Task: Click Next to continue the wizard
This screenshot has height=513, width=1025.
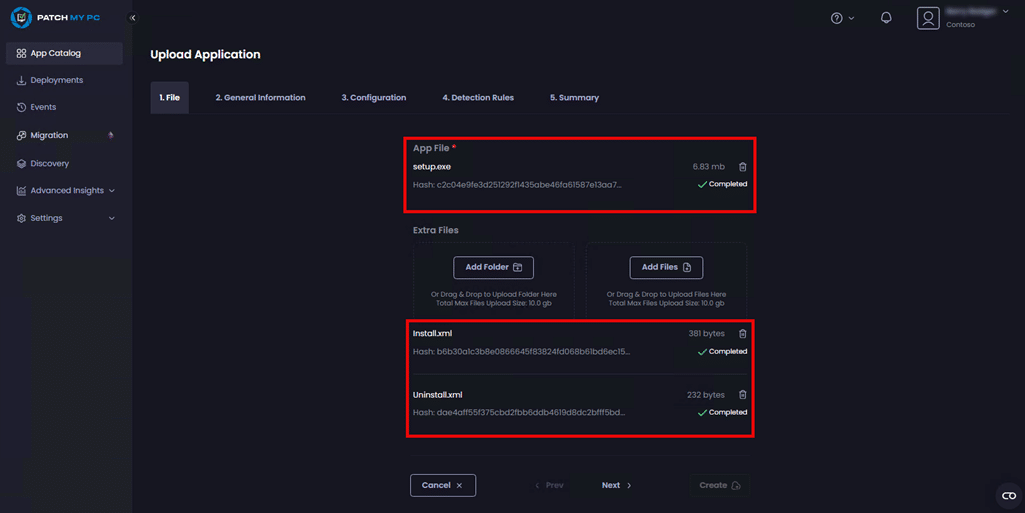Action: [x=616, y=485]
